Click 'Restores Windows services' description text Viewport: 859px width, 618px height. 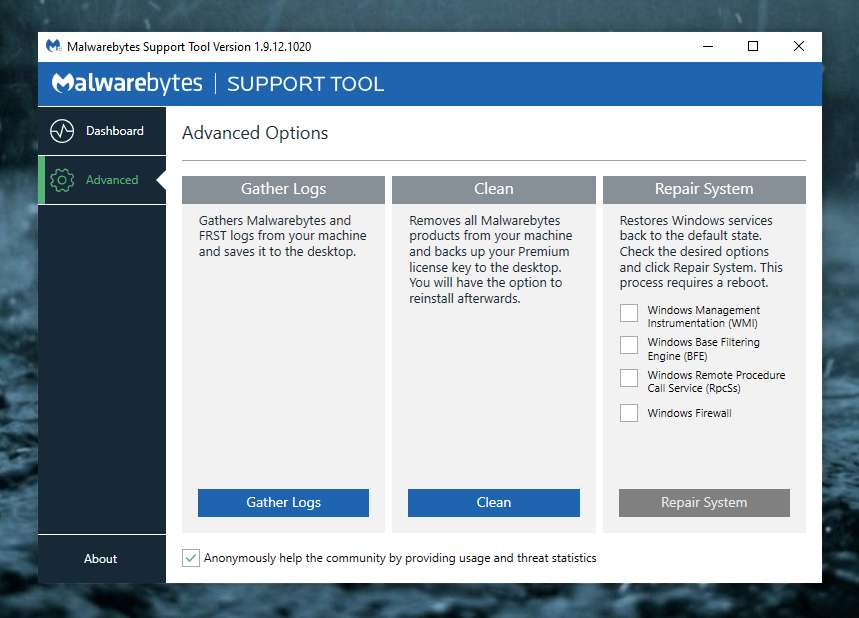point(701,251)
